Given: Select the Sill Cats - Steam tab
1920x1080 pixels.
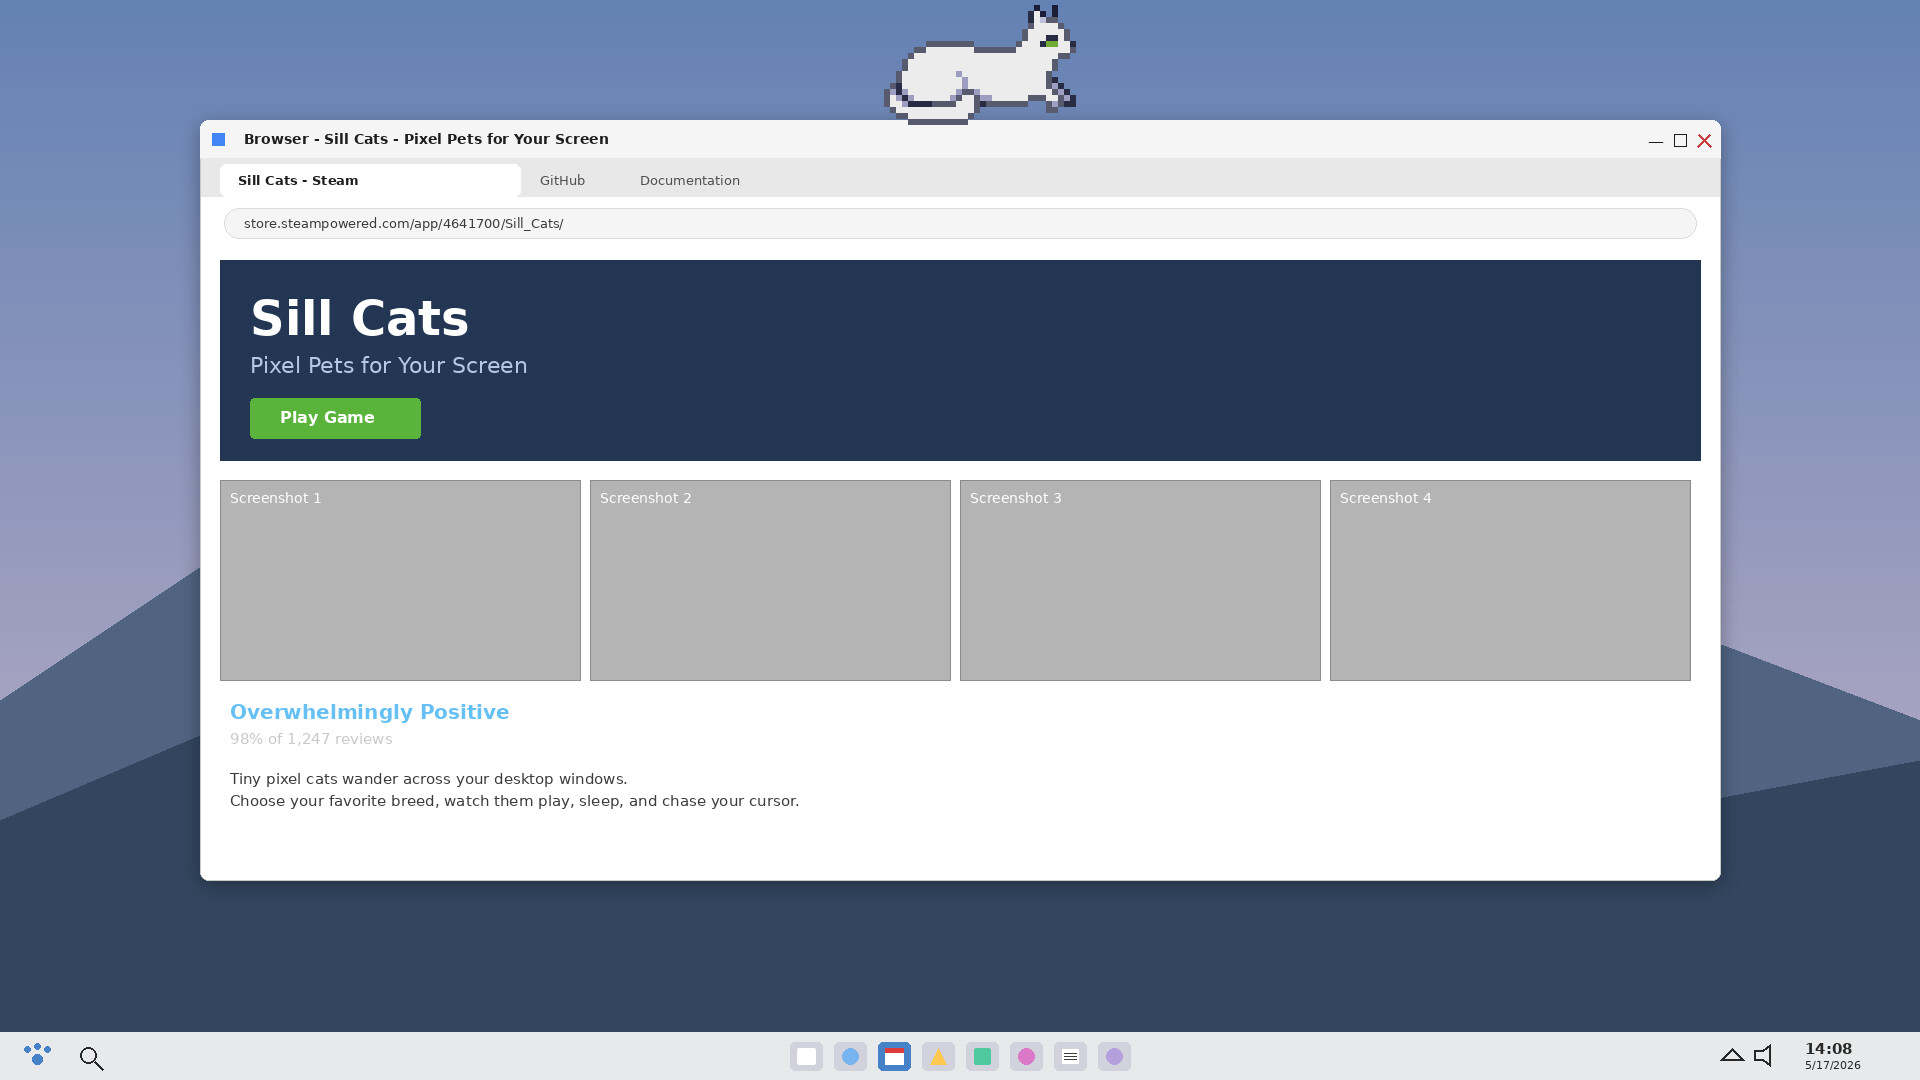Looking at the screenshot, I should [370, 181].
